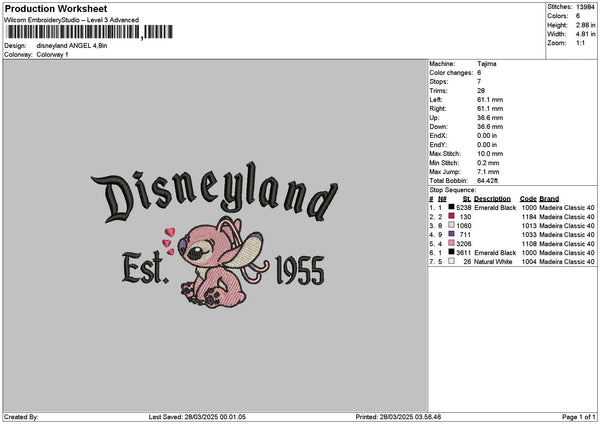Click 'Emerald Black' in stop sequence row 1

495,208
